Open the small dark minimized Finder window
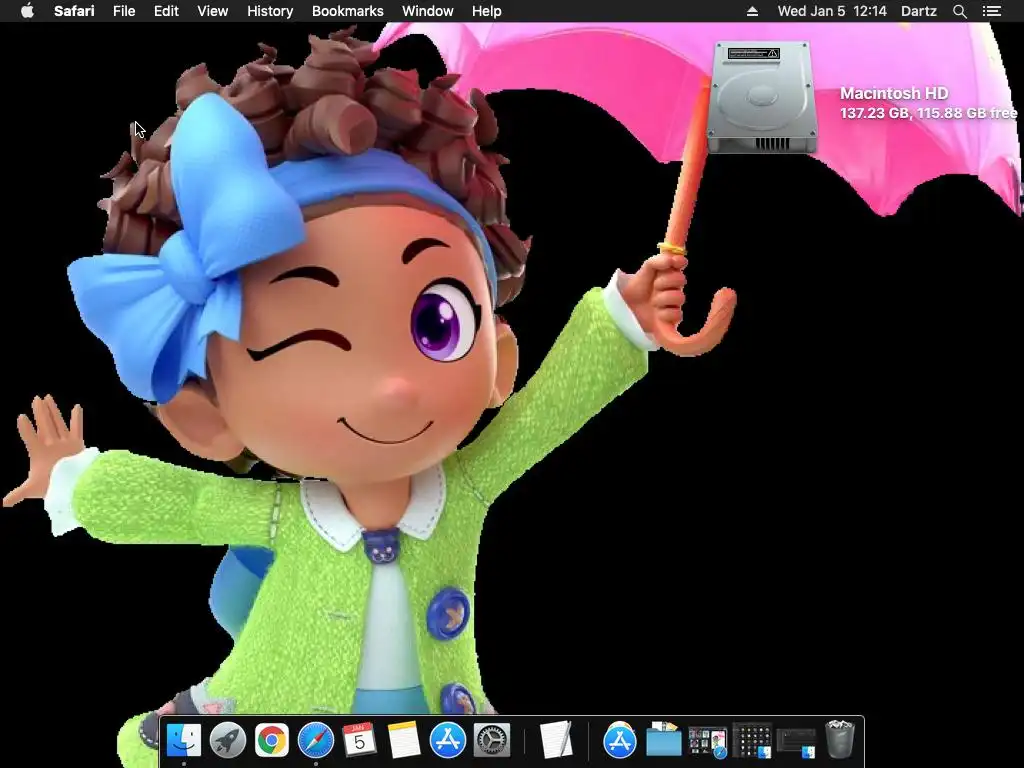Image resolution: width=1024 pixels, height=768 pixels. tap(796, 743)
